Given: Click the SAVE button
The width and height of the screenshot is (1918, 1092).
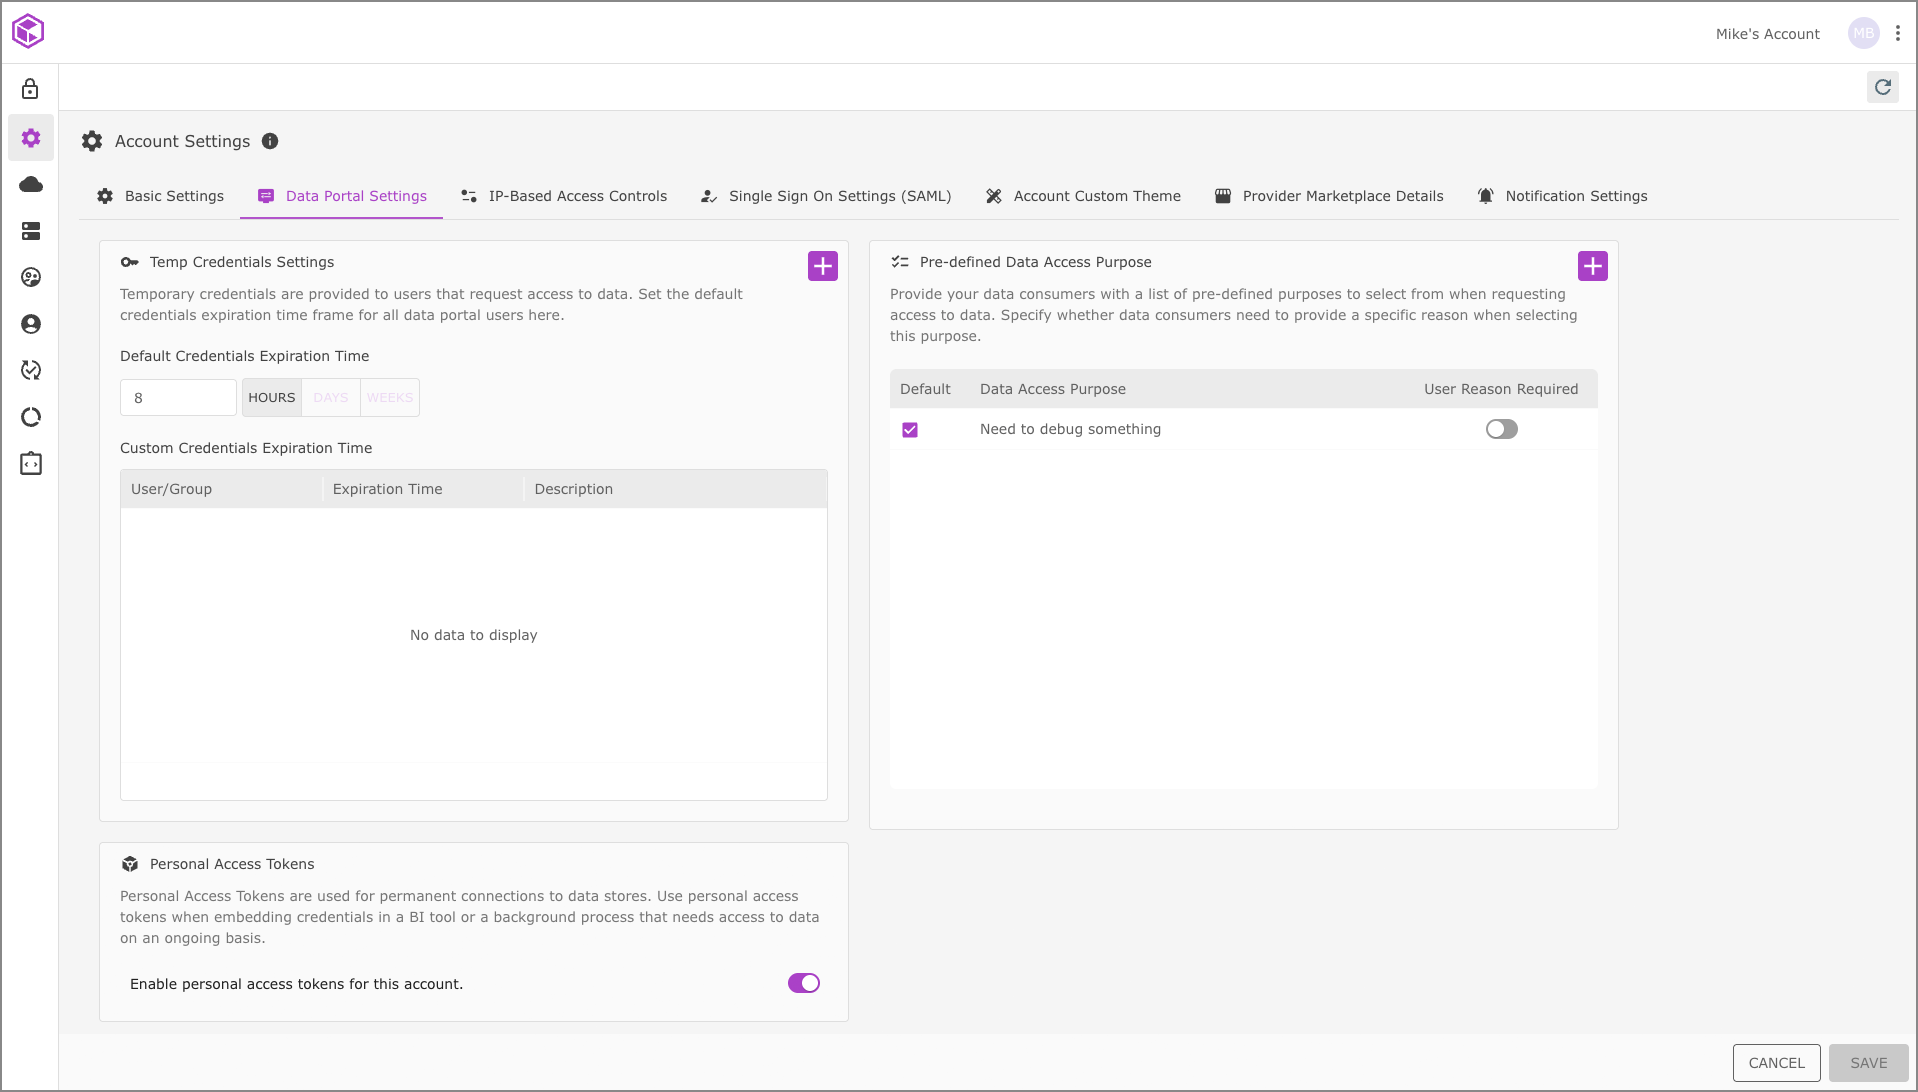Looking at the screenshot, I should (x=1868, y=1063).
